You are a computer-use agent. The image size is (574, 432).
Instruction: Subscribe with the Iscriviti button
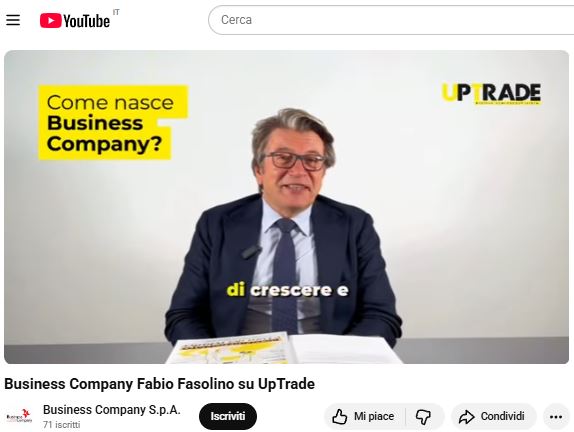(228, 416)
